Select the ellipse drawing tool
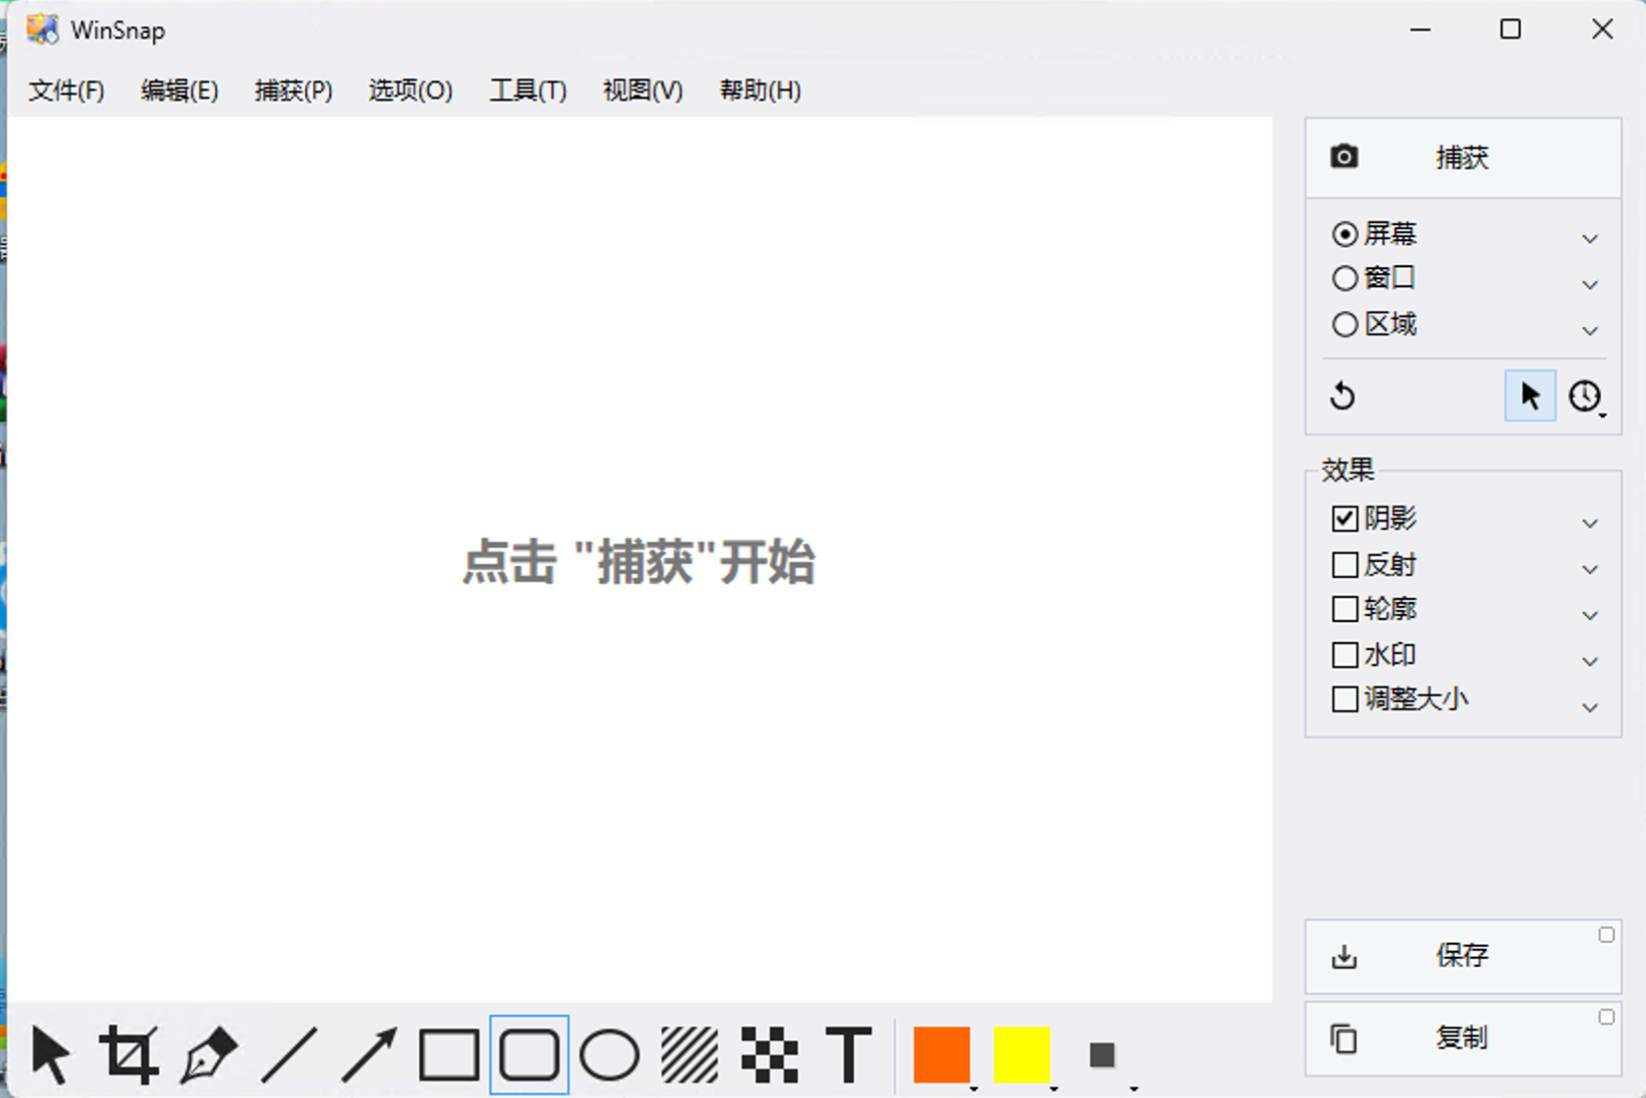This screenshot has height=1098, width=1646. [x=609, y=1053]
